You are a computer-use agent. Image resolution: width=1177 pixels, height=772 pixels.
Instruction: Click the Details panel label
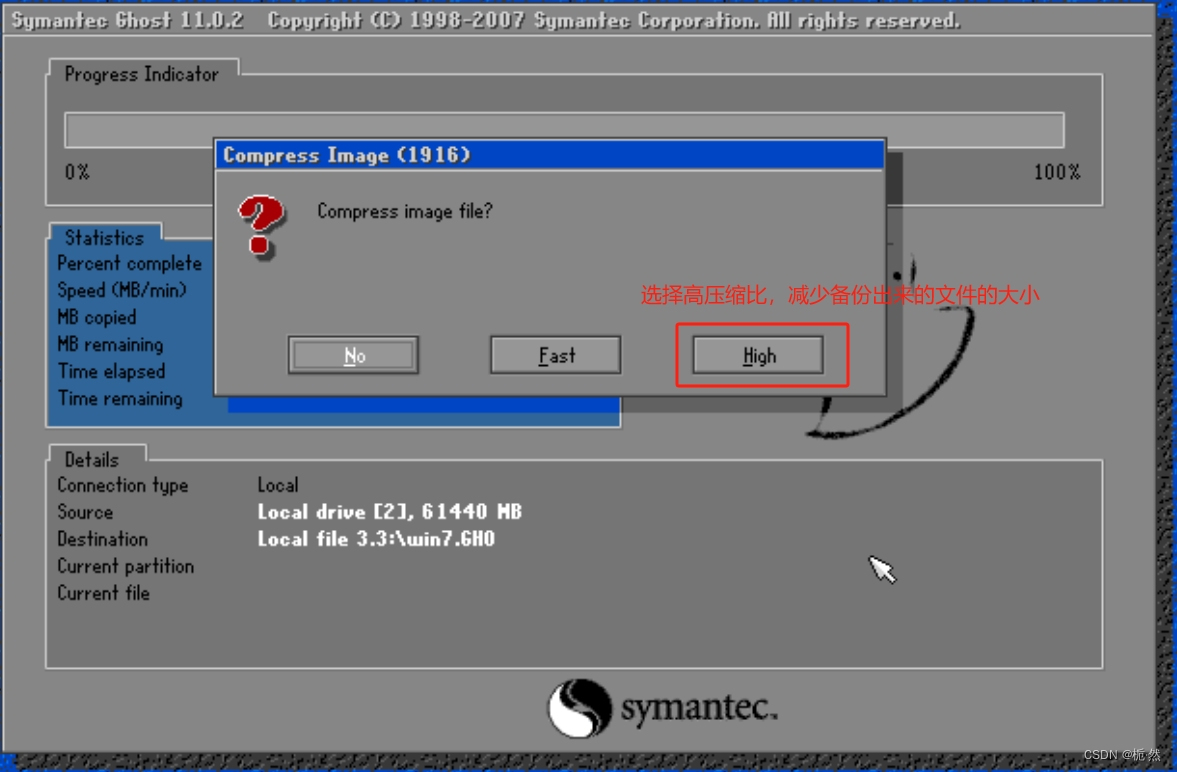[92, 460]
